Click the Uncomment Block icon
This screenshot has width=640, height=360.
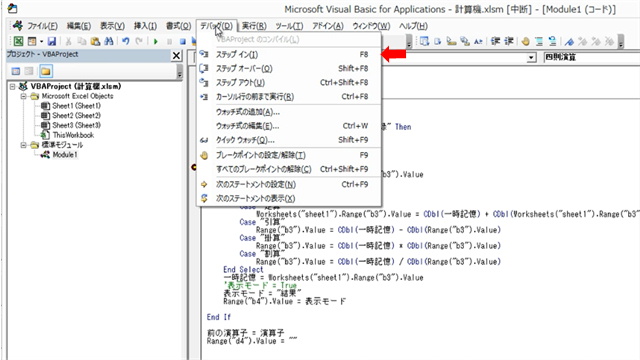click(x=553, y=41)
